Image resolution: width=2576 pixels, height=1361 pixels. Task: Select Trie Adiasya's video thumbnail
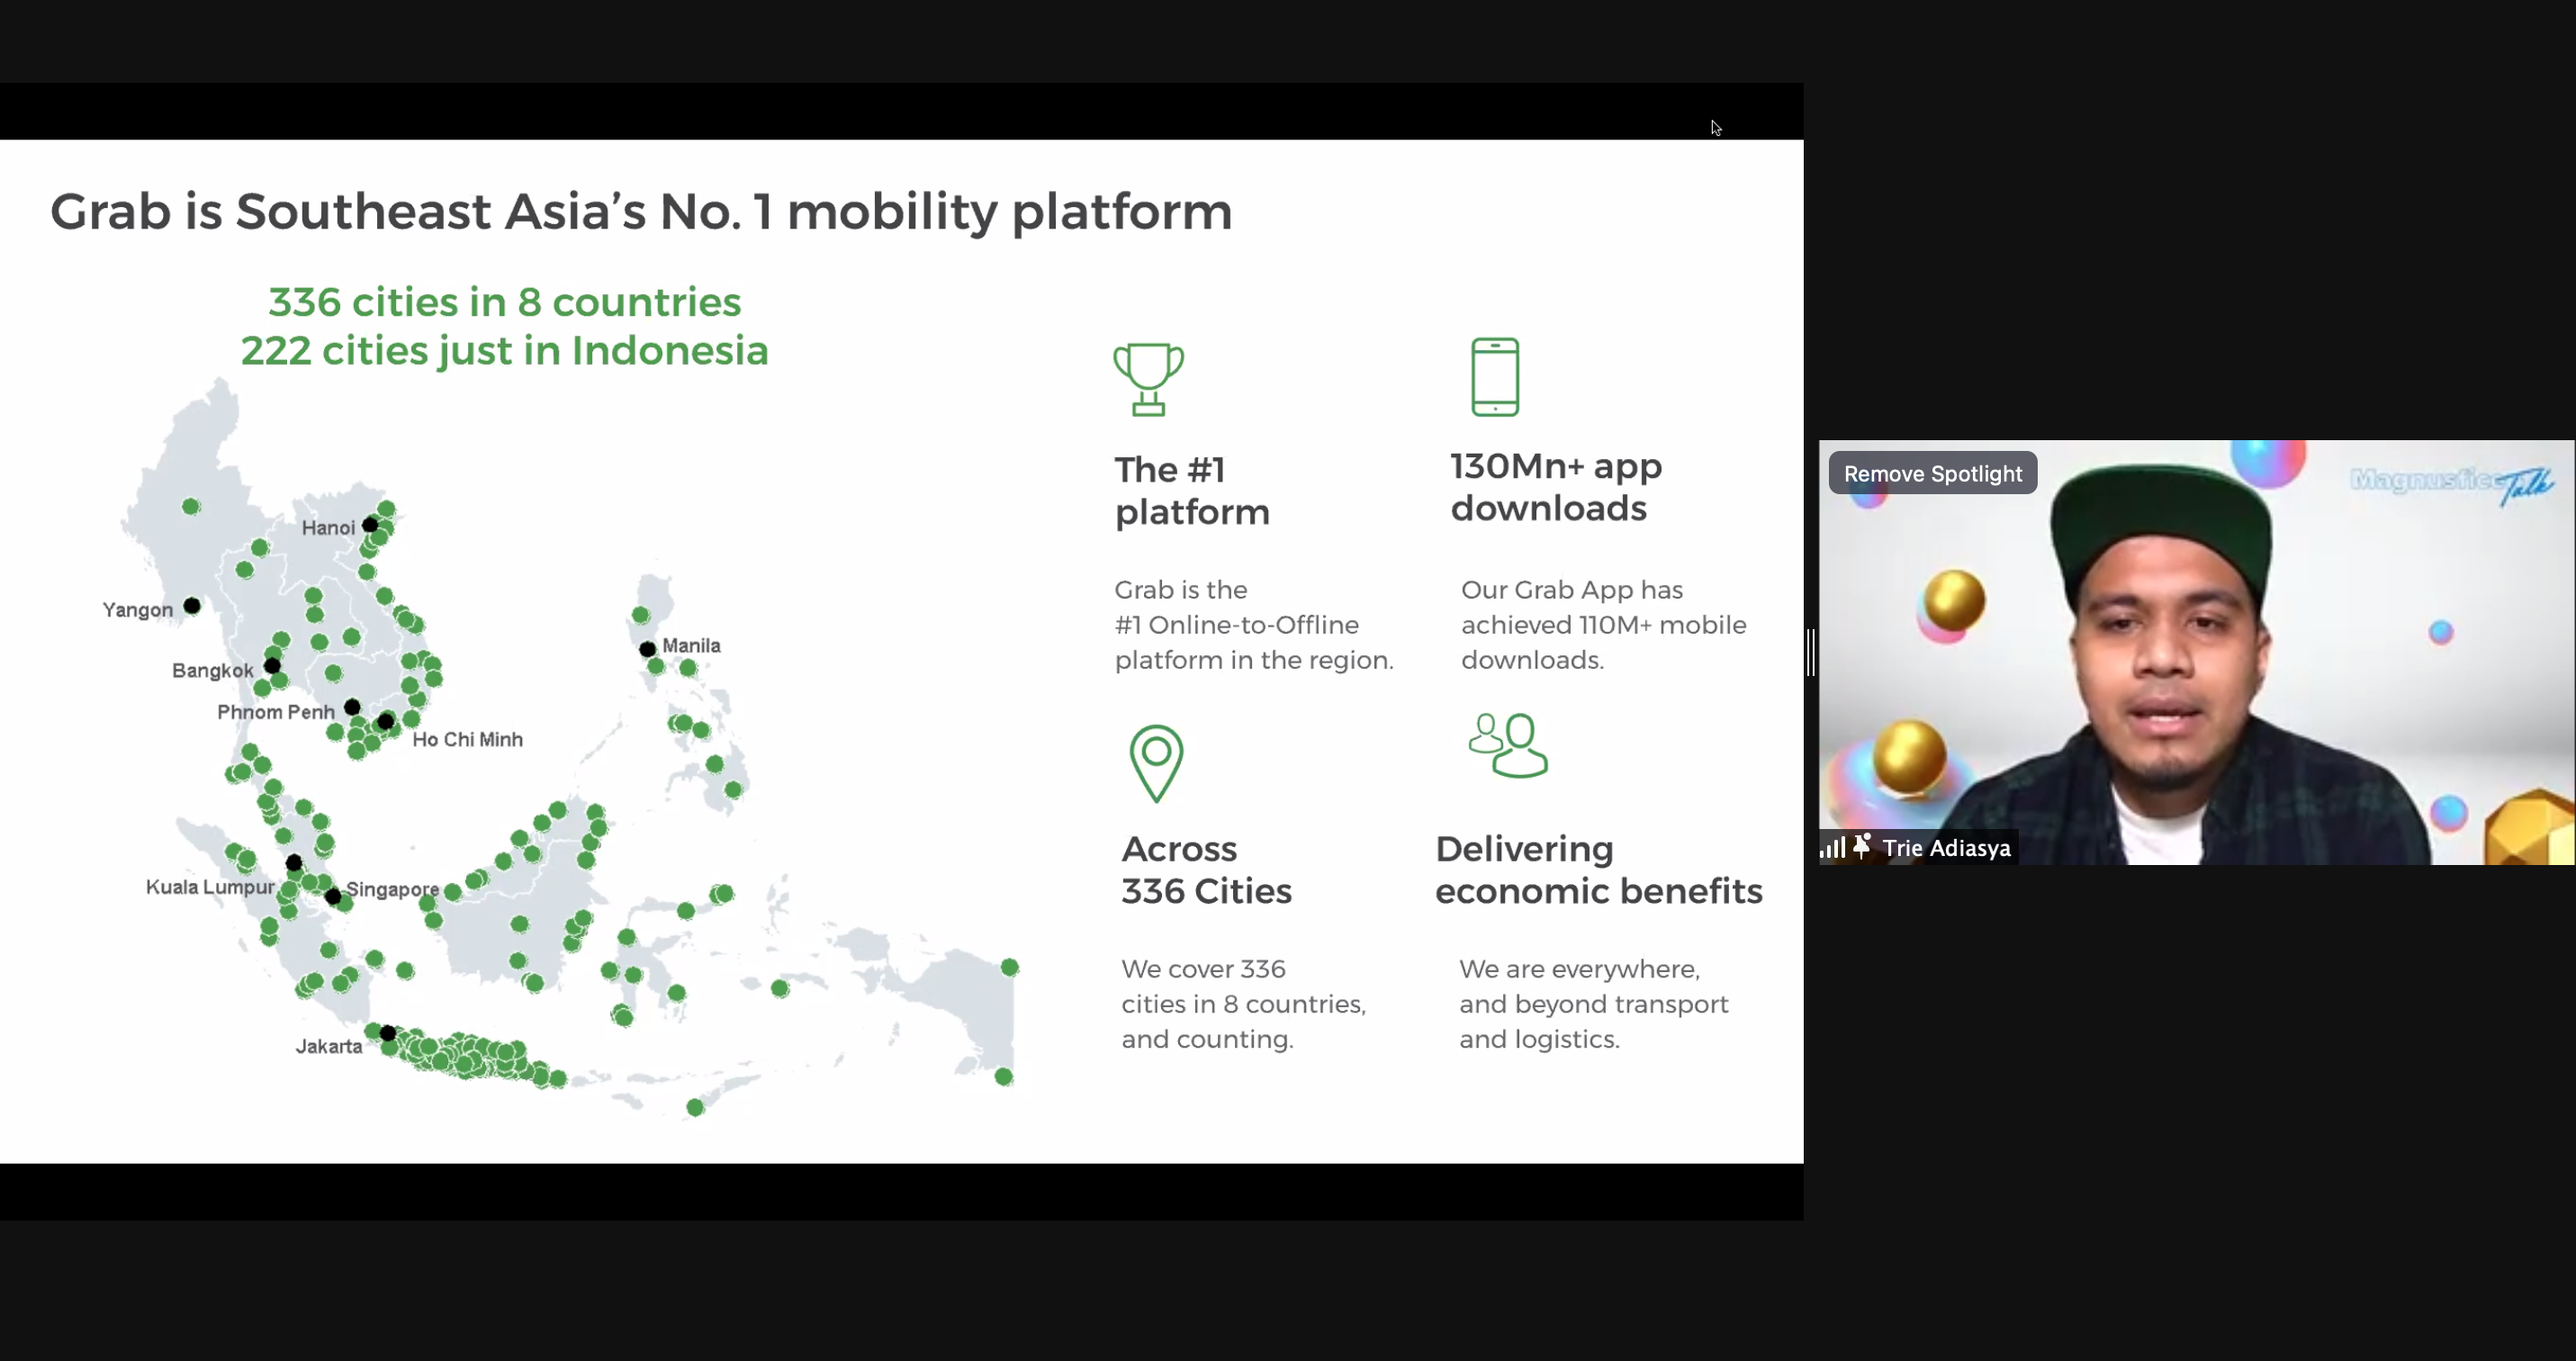(x=2196, y=652)
